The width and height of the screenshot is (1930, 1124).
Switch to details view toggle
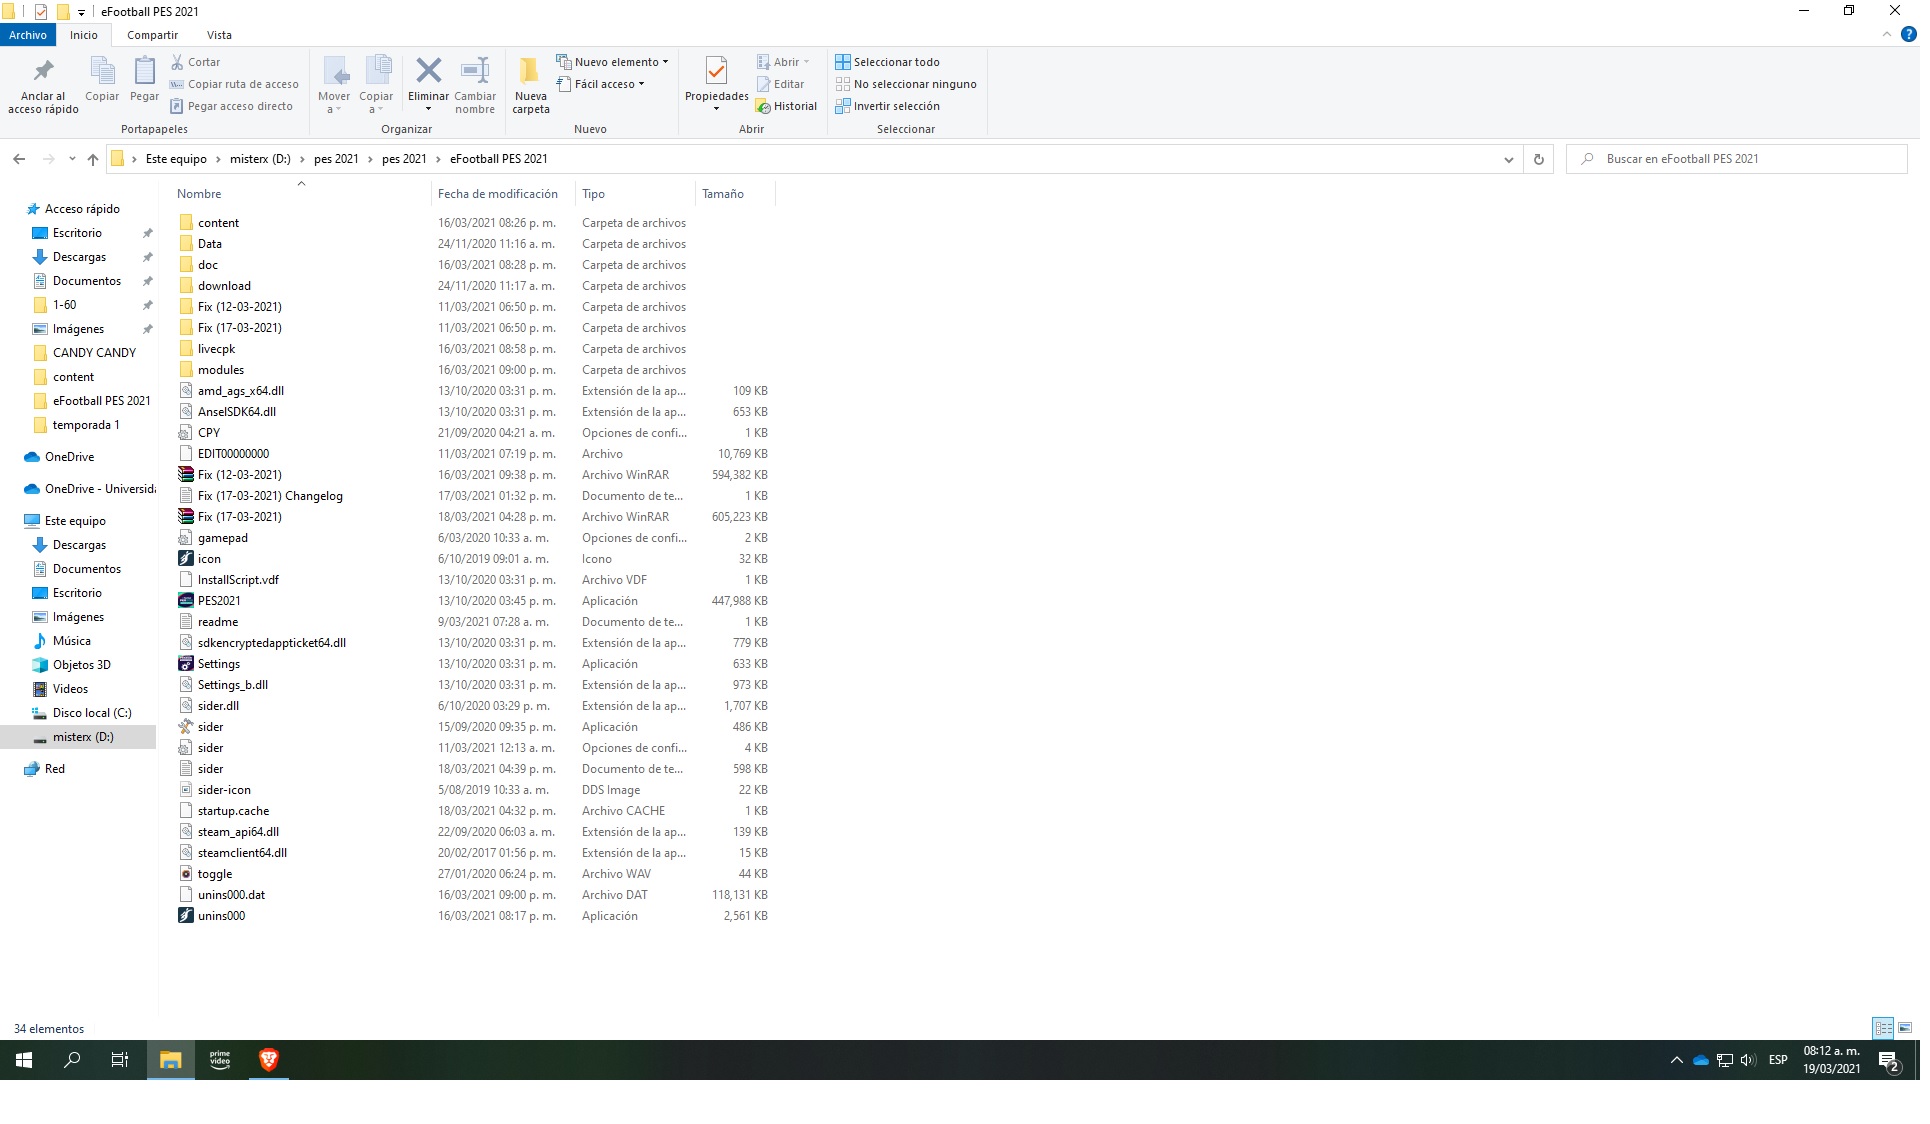[1883, 1028]
